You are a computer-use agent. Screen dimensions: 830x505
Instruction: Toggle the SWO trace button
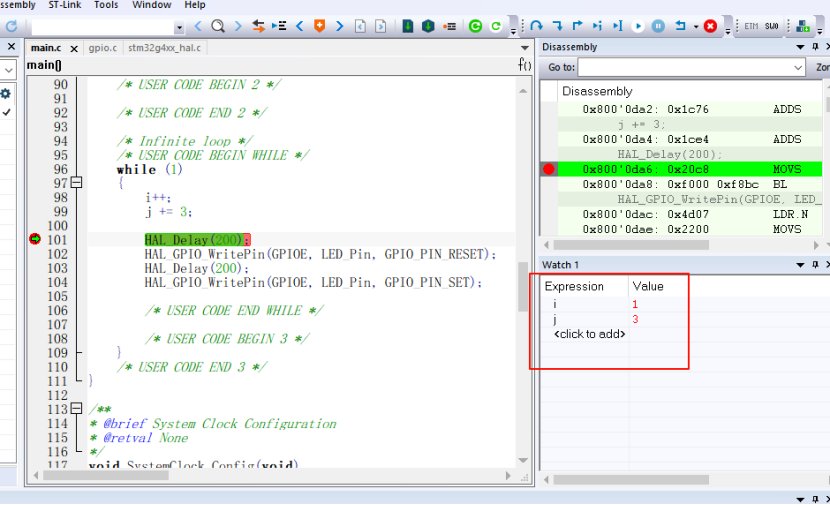pyautogui.click(x=771, y=26)
